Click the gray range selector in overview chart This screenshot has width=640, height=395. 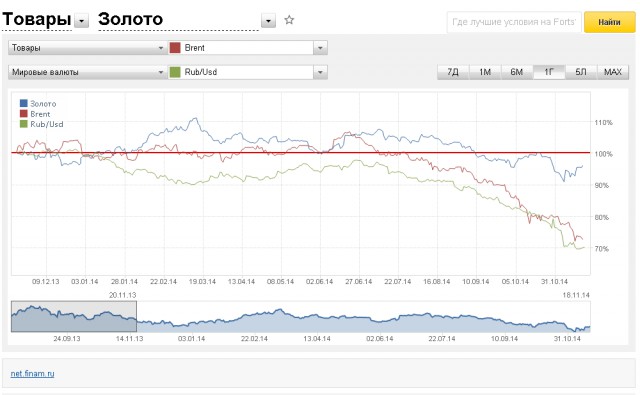[74, 316]
